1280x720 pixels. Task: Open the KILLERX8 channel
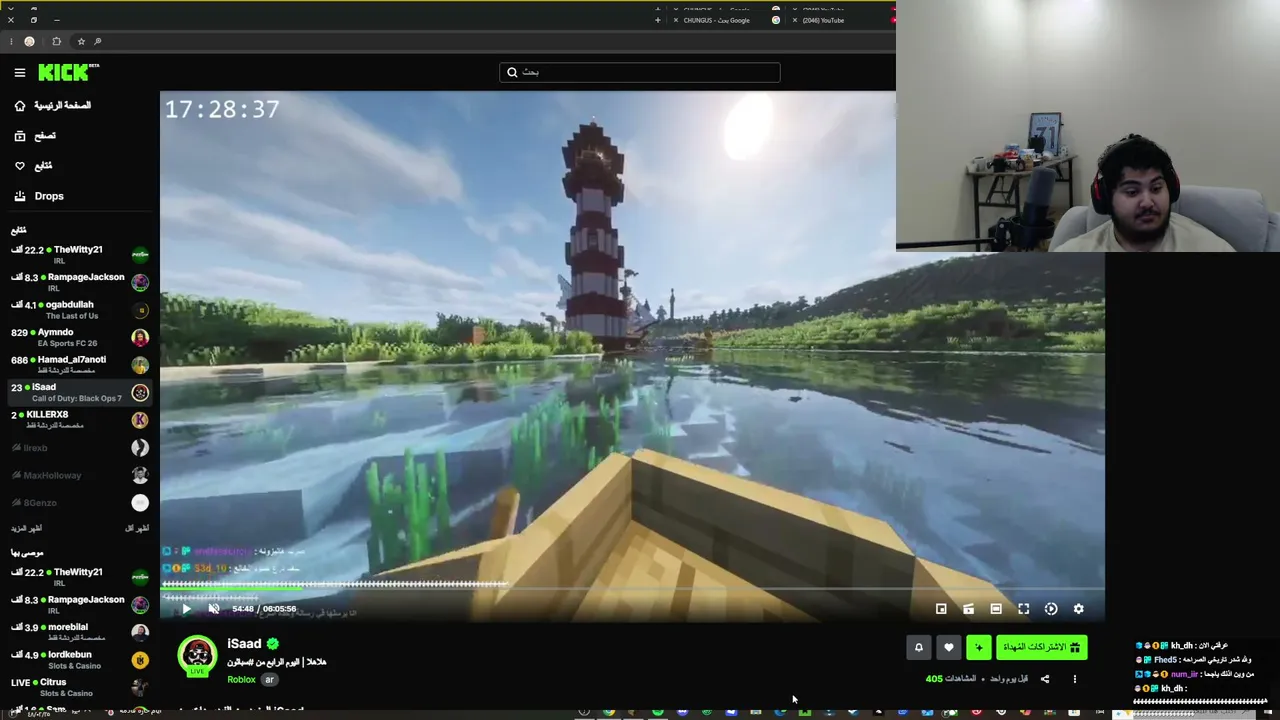click(x=78, y=419)
